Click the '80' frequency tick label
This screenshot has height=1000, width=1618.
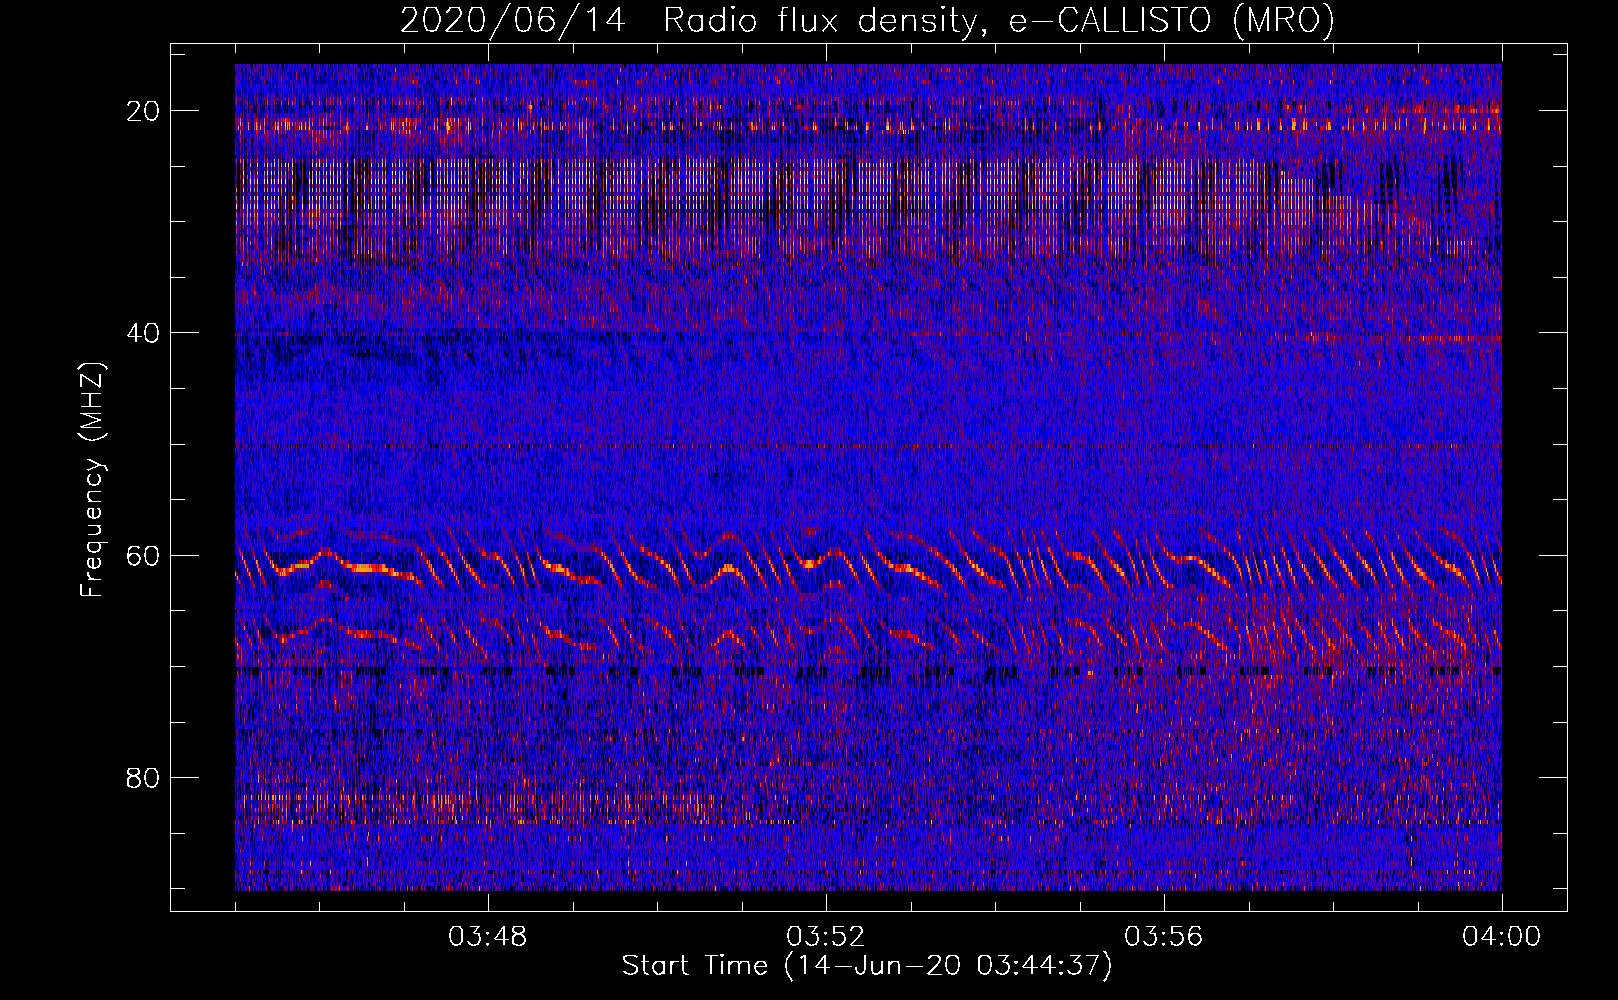click(144, 777)
